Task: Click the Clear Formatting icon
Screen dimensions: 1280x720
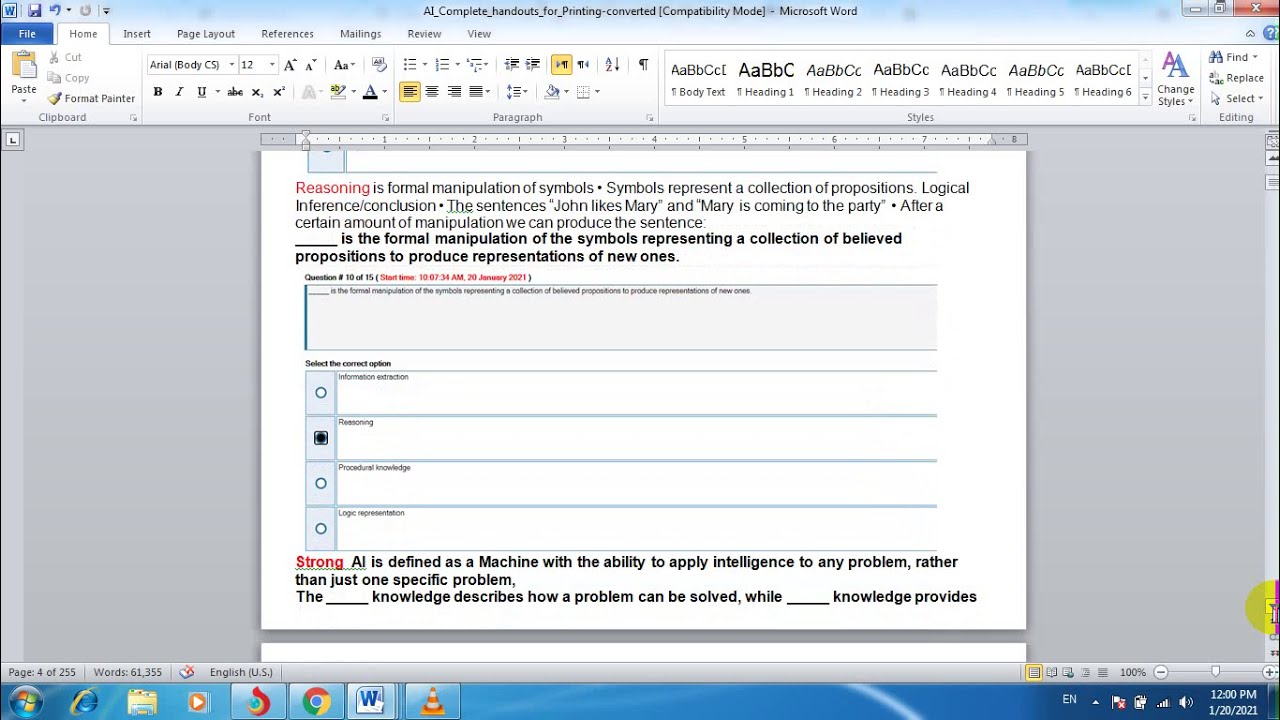Action: tap(379, 64)
